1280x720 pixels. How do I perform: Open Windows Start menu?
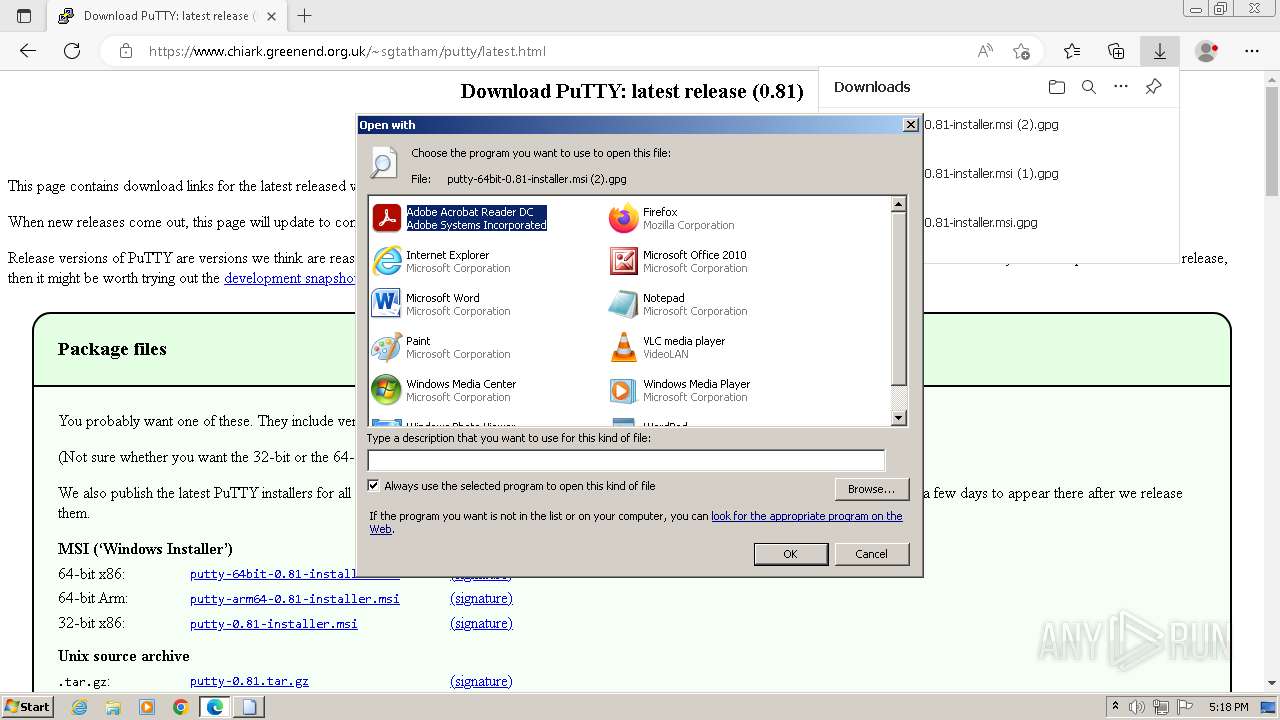pyautogui.click(x=27, y=706)
